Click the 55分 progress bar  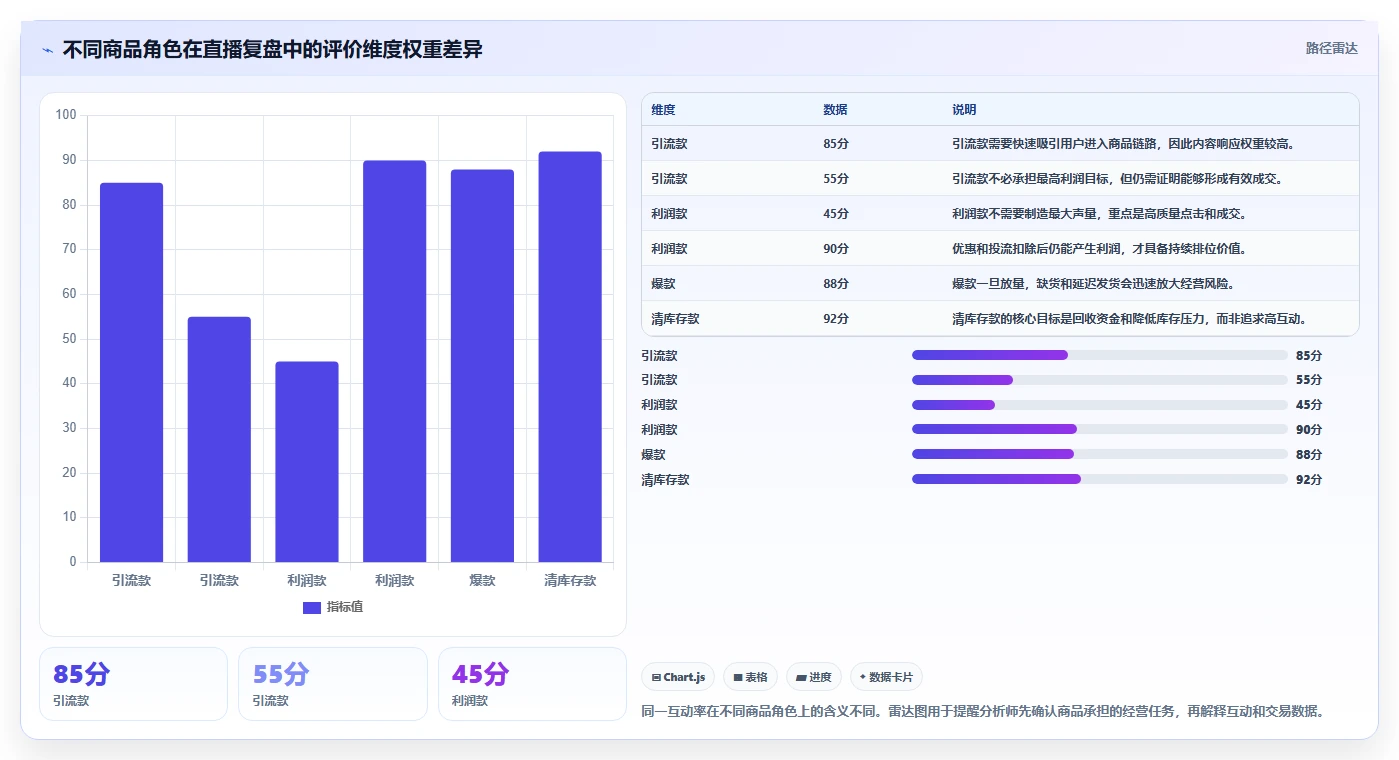point(1100,380)
